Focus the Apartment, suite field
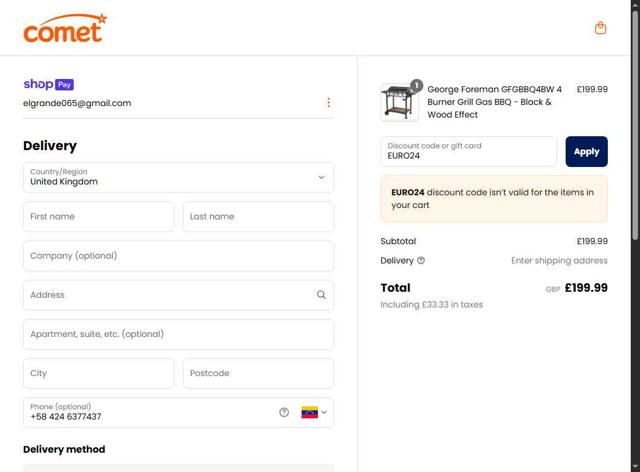 (x=178, y=334)
